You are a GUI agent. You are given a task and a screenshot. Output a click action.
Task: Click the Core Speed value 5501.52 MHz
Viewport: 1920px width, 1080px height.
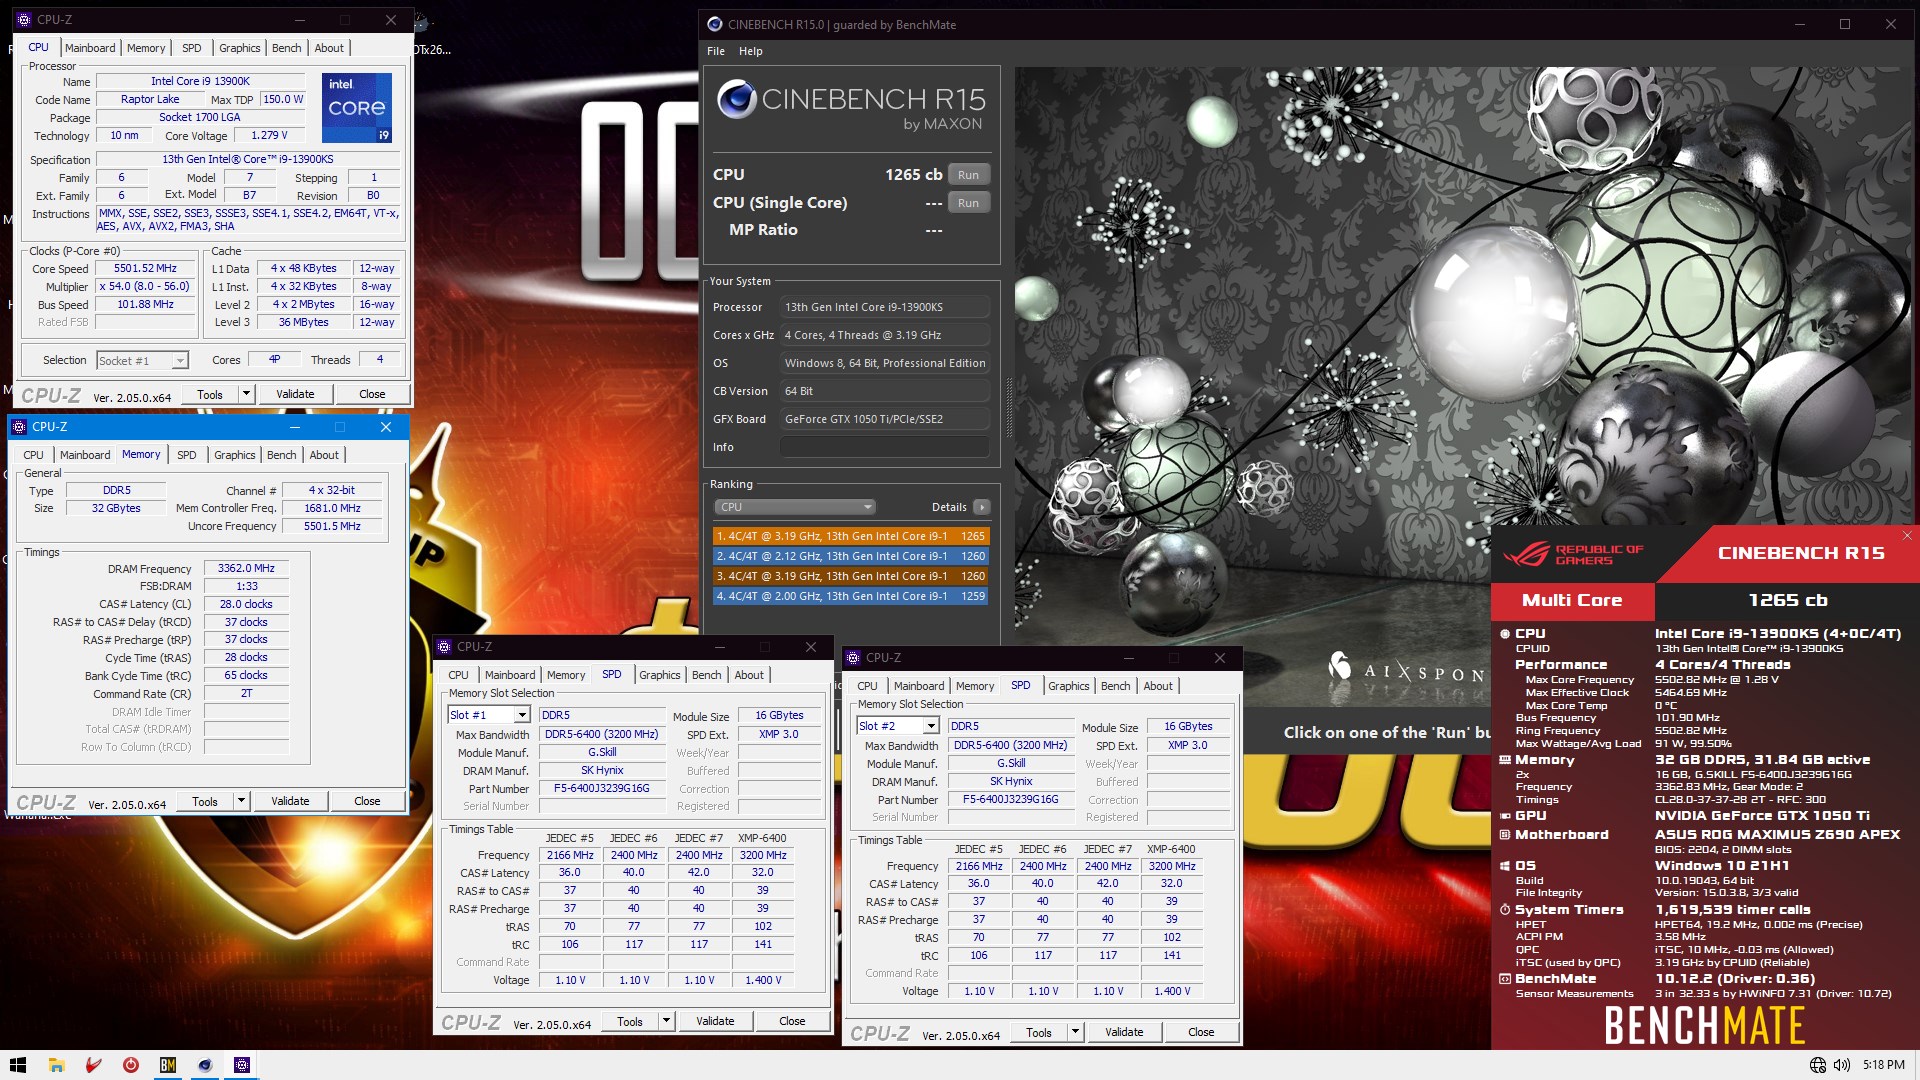coord(145,269)
